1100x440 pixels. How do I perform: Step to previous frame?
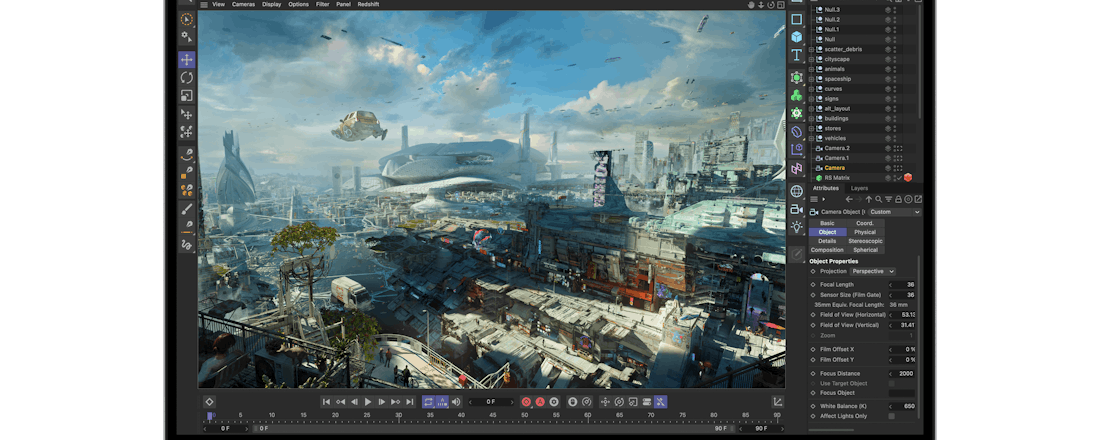(x=354, y=402)
